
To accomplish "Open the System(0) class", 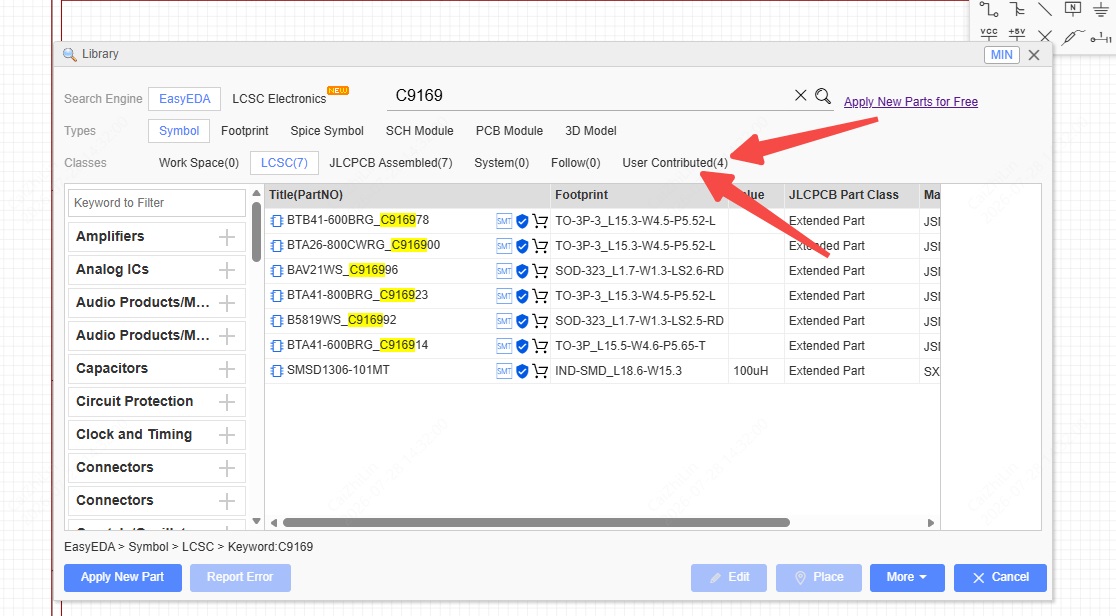I will (x=502, y=163).
